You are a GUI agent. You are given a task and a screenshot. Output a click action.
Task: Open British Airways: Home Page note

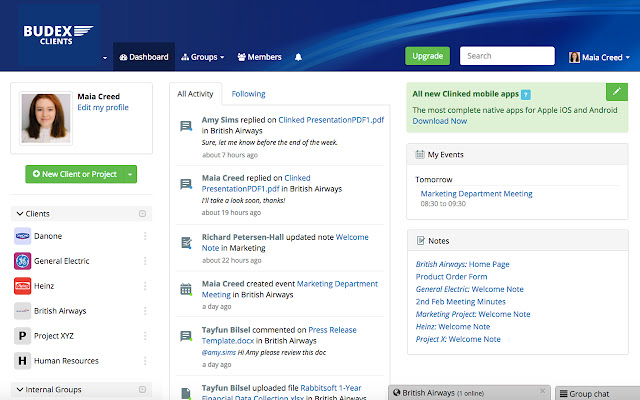[462, 264]
